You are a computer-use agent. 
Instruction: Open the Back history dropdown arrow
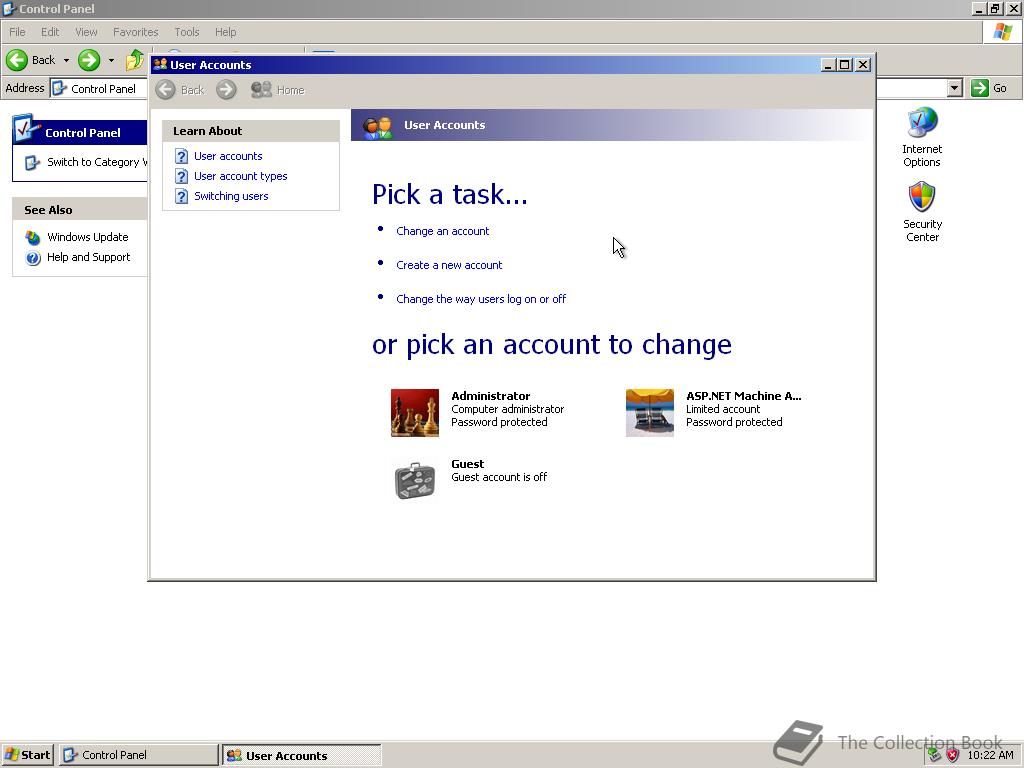(x=66, y=60)
